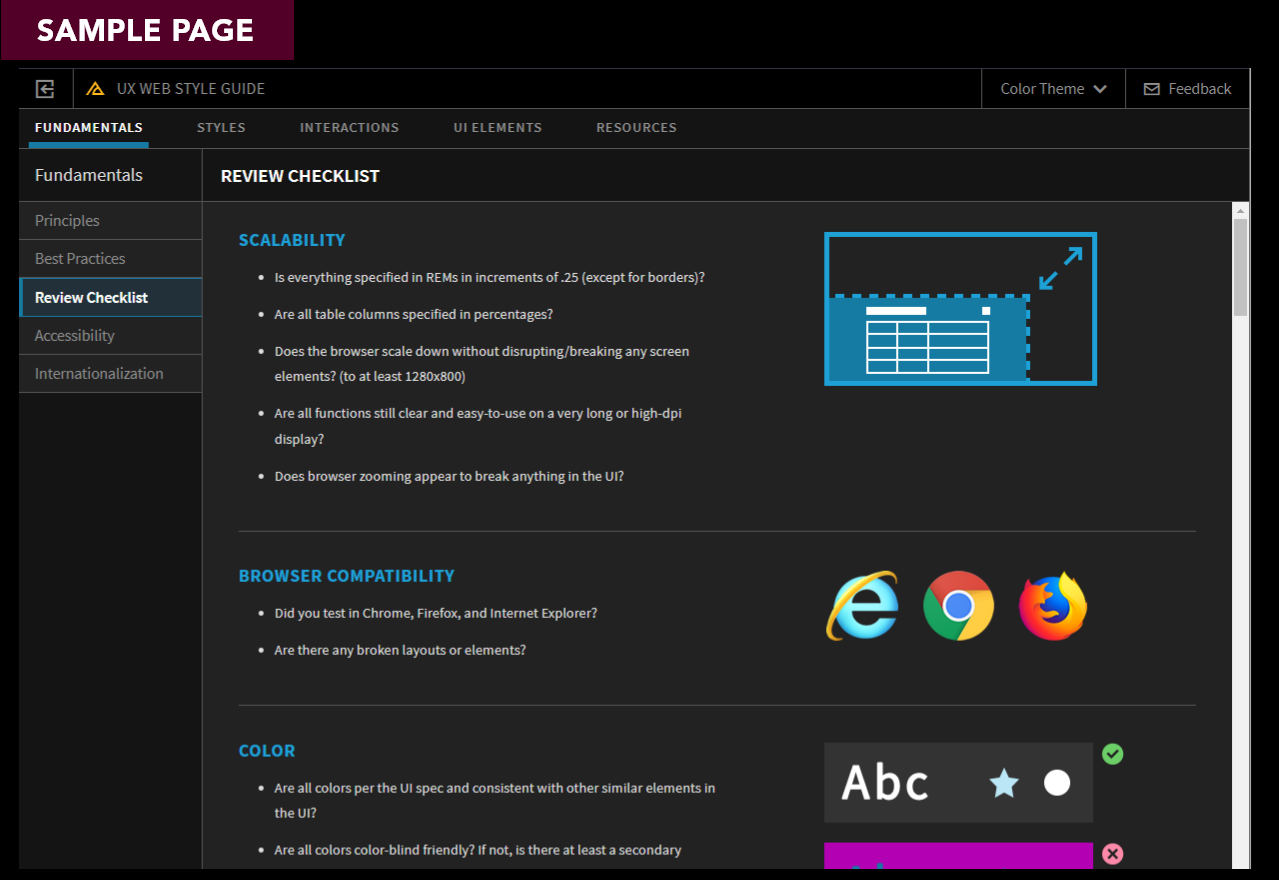
Task: Select Review Checklist in the sidebar
Action: point(111,297)
